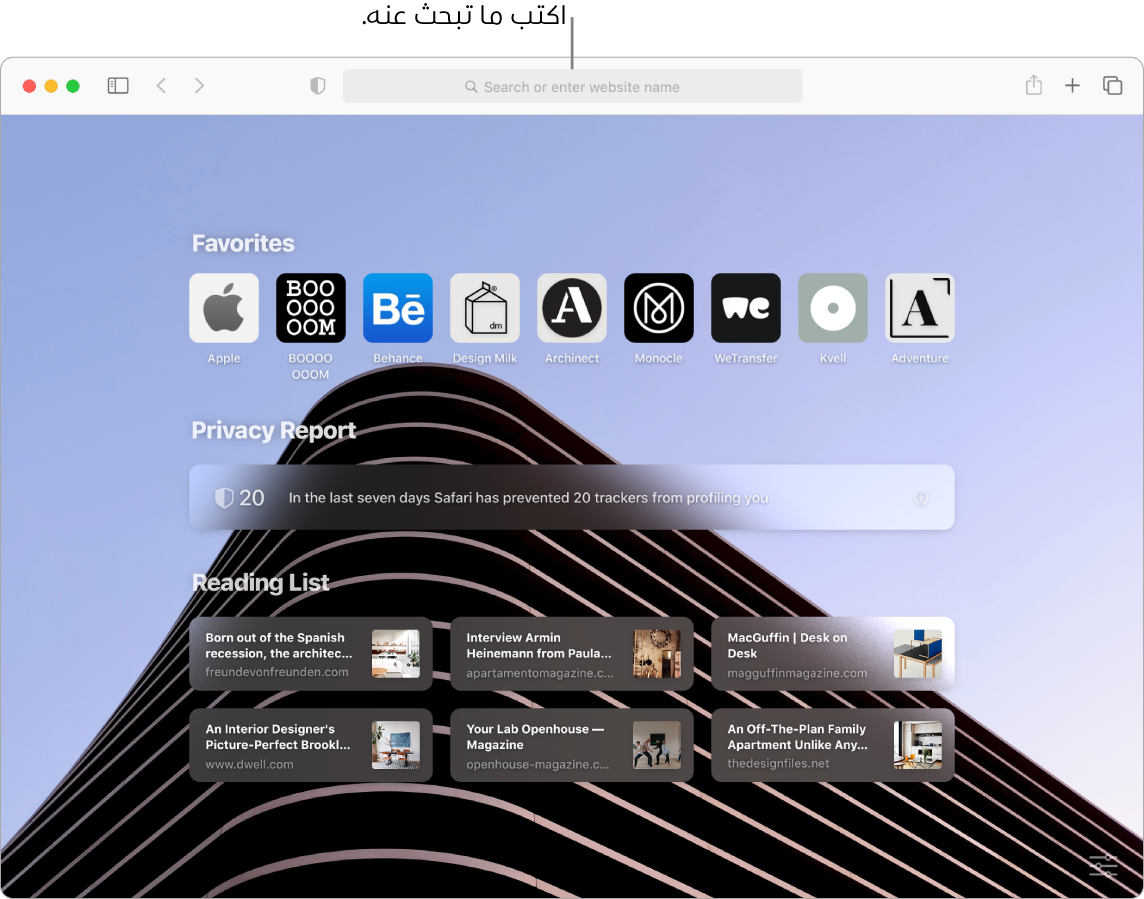The image size is (1144, 899).
Task: Open the Monocle favorite
Action: click(659, 308)
